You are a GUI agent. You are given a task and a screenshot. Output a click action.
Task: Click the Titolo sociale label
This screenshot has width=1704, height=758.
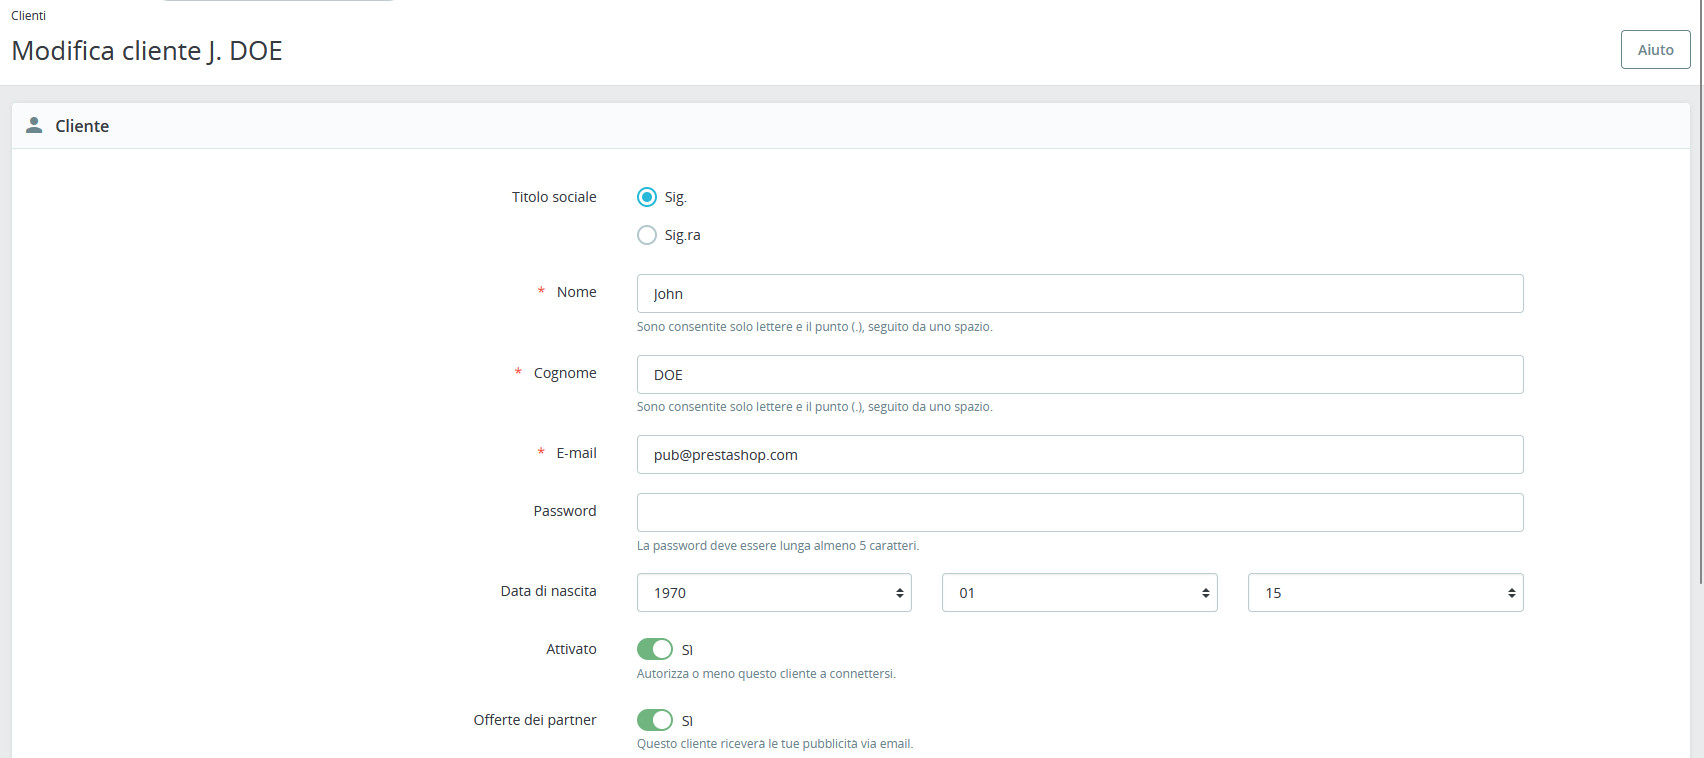554,197
